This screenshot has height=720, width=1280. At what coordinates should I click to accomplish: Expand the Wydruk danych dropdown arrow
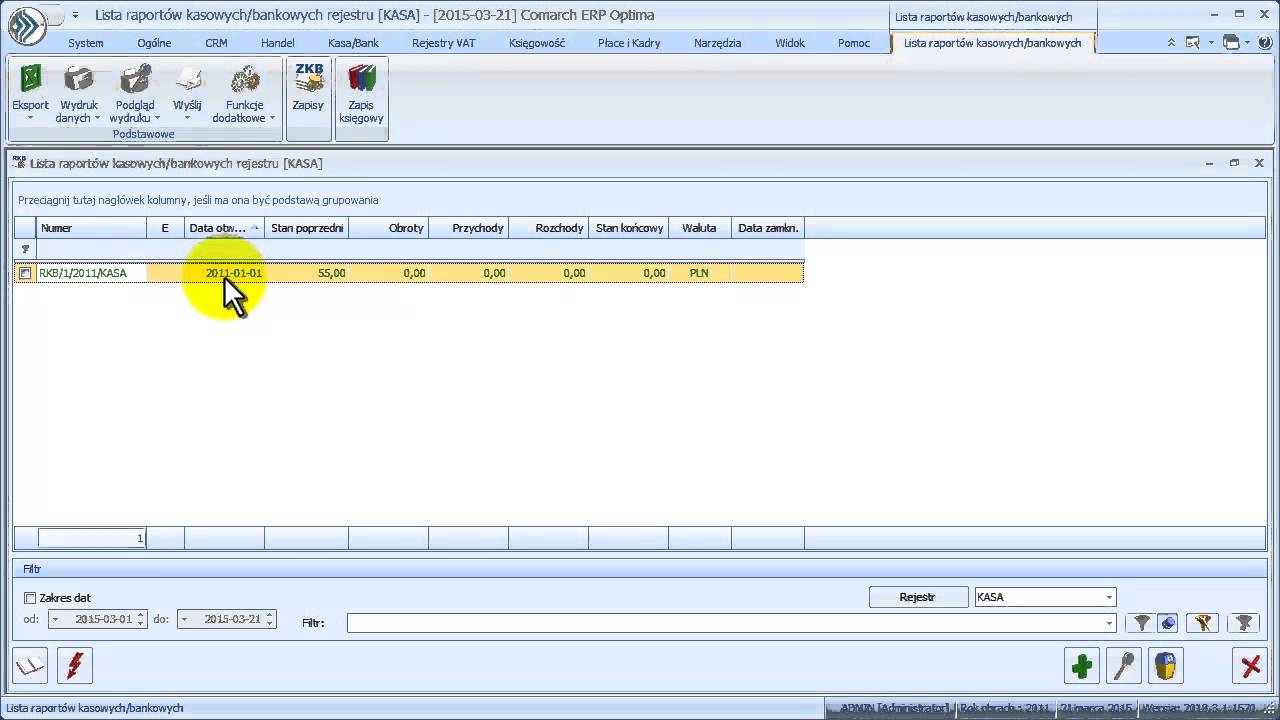click(x=97, y=118)
